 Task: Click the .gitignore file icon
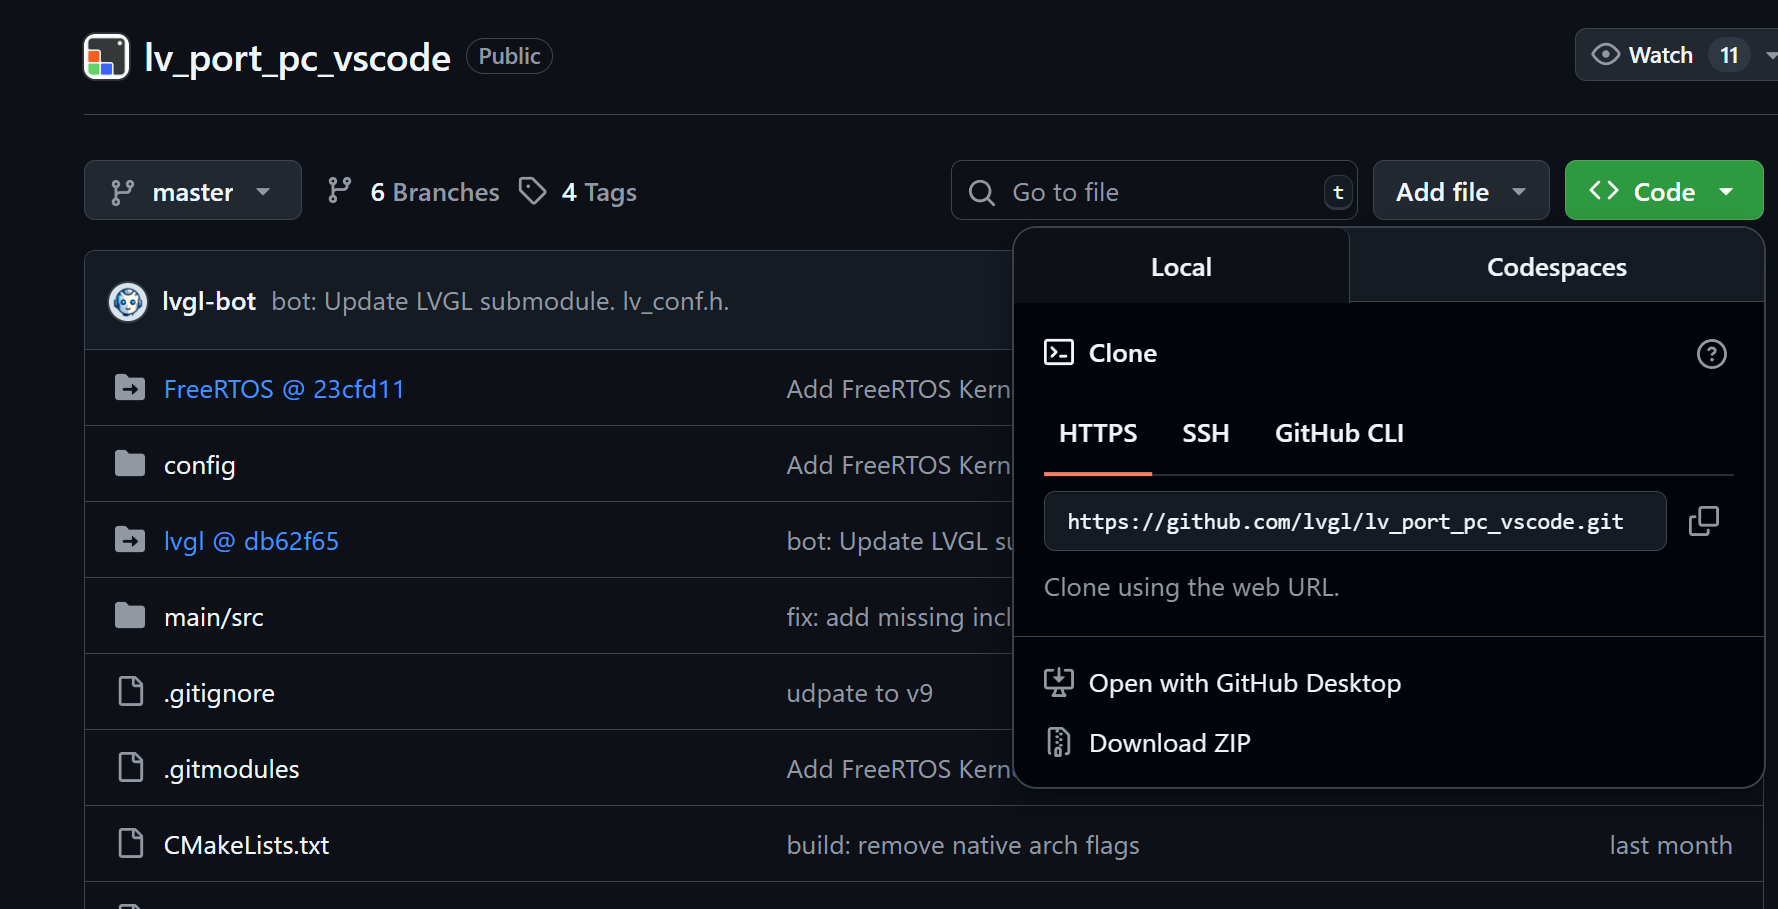131,691
